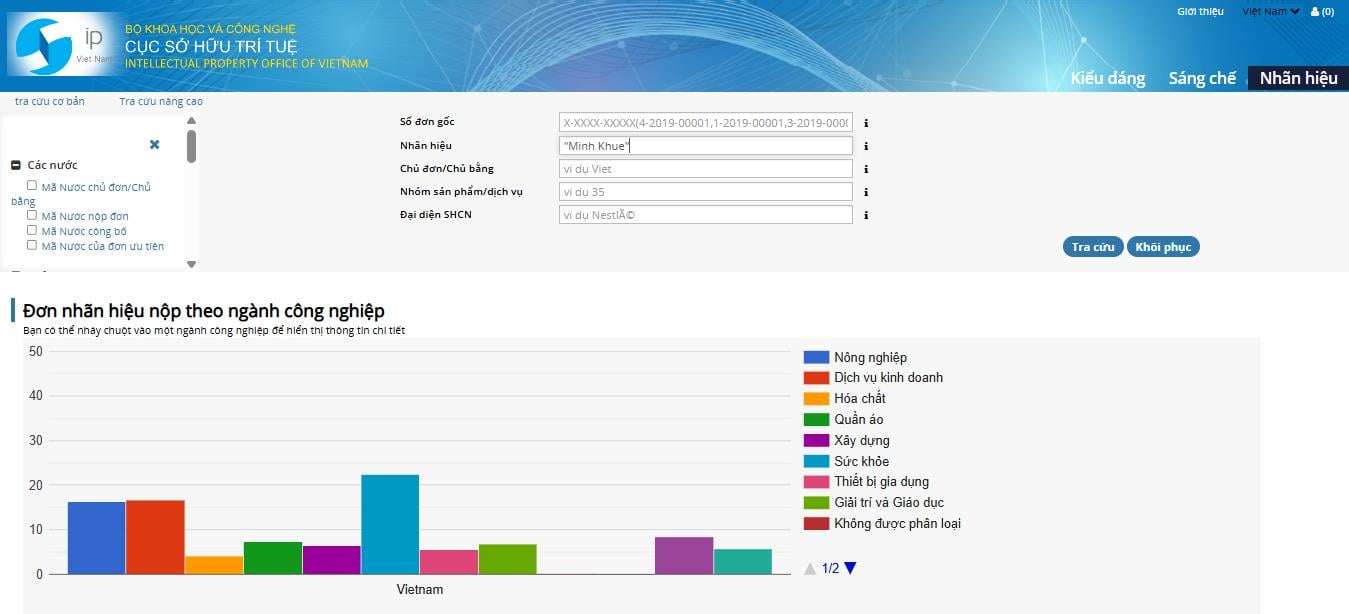Open the Tra cứu nâng cao tab
Screen dimensions: 1349x614
pyautogui.click(x=161, y=101)
